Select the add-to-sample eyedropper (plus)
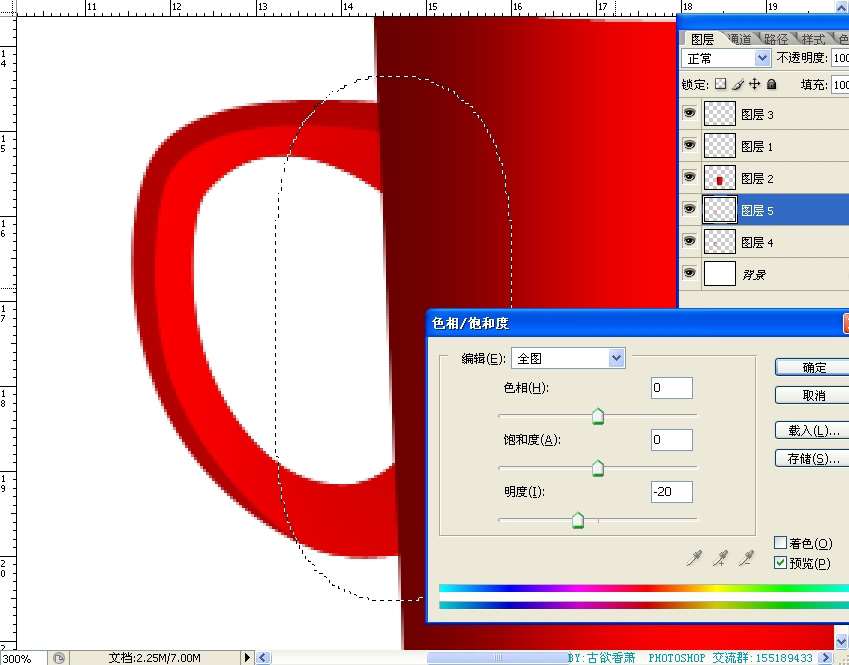 (x=720, y=558)
